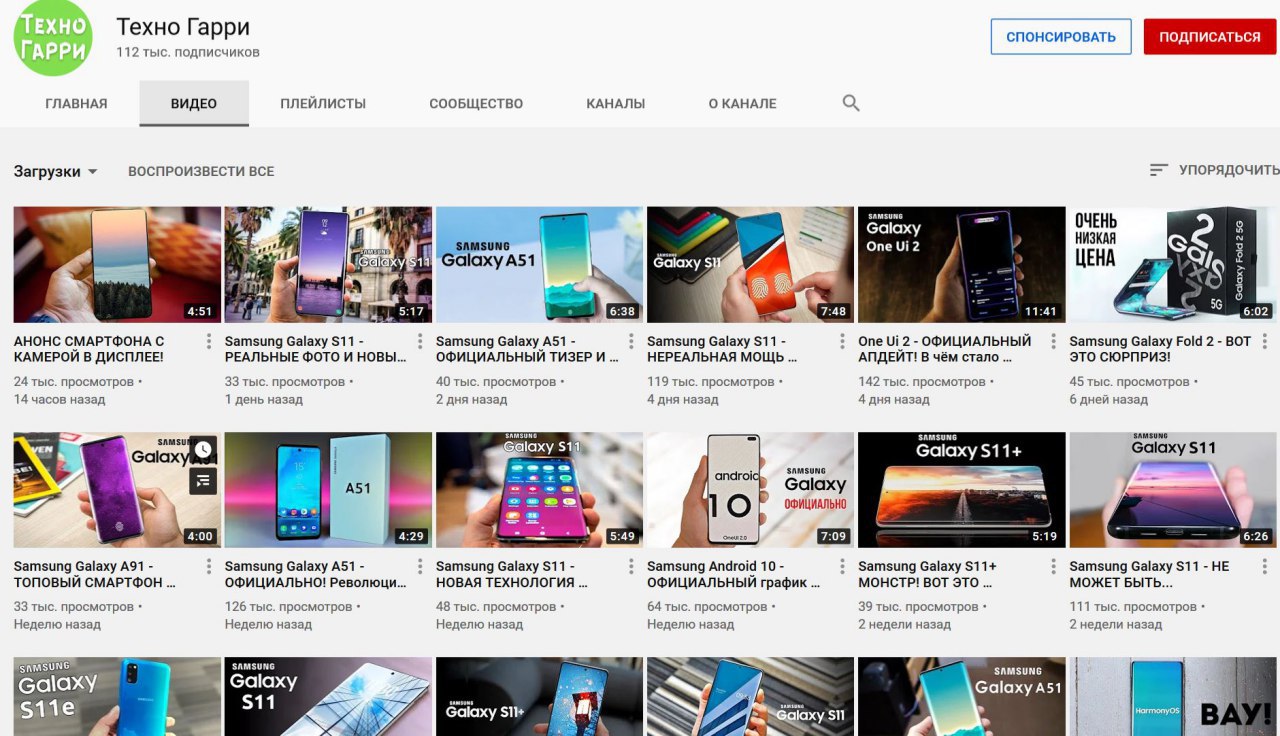Open options menu for Galaxy S11+ МОНСТР video
1280x736 pixels.
click(x=1053, y=567)
